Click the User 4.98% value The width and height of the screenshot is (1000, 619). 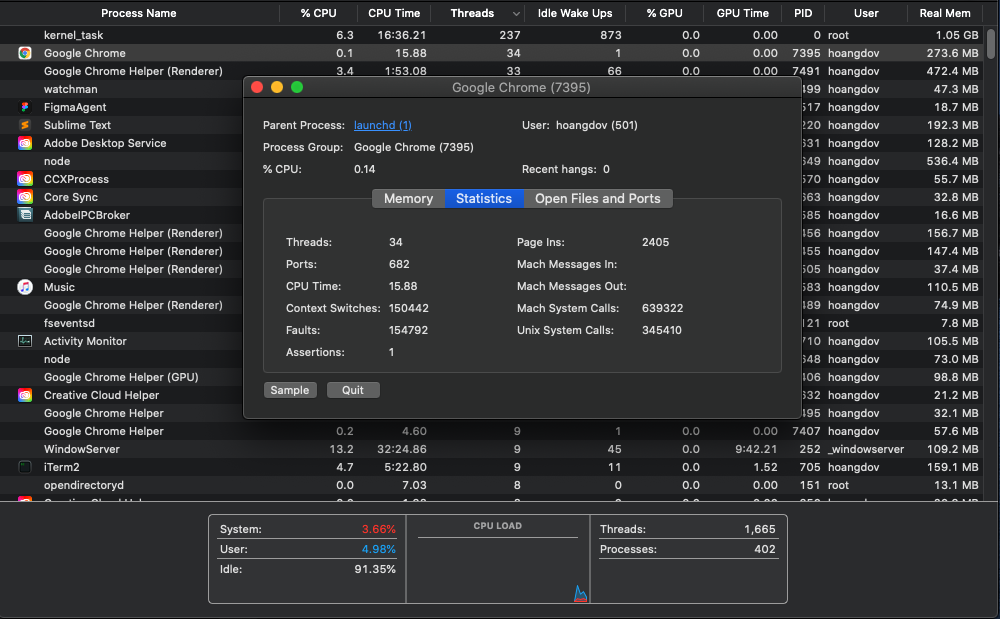(x=379, y=549)
